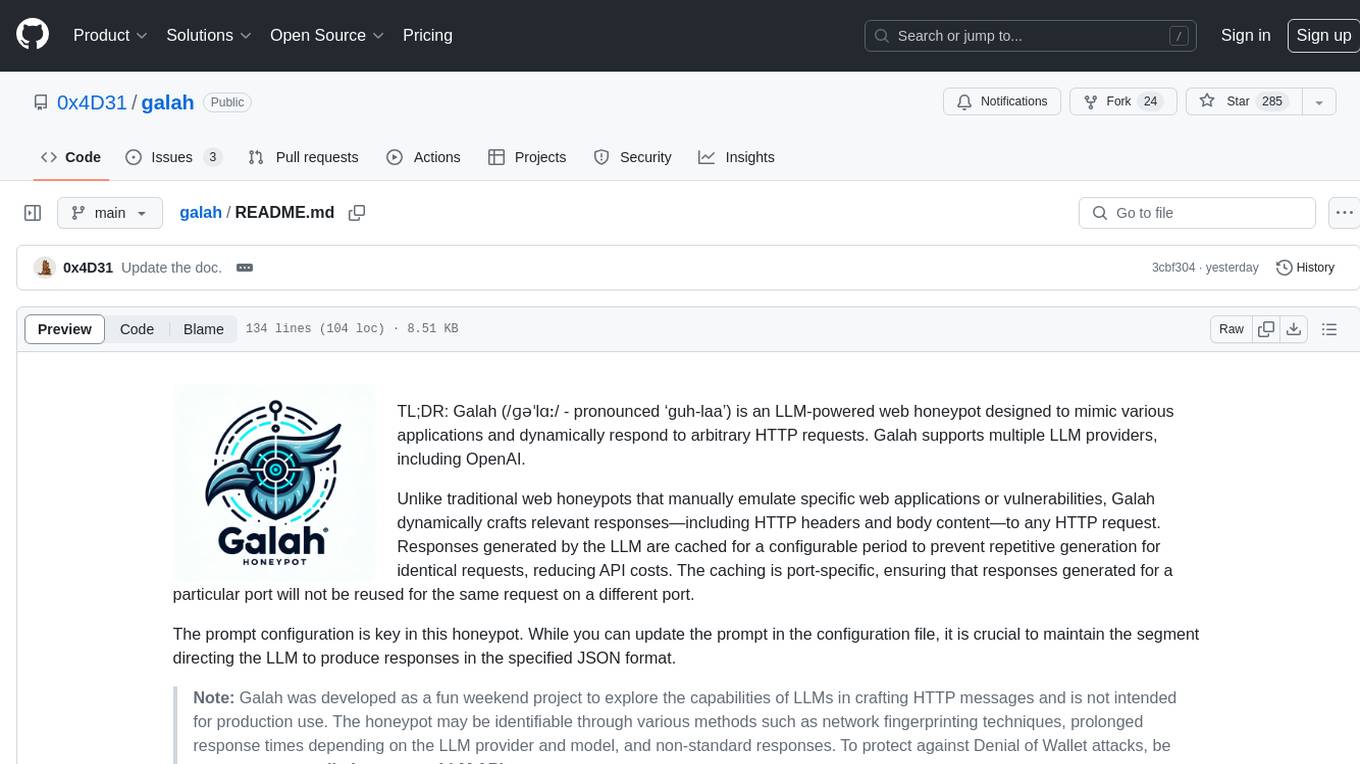
Task: Switch to the Insights tab
Action: click(737, 157)
